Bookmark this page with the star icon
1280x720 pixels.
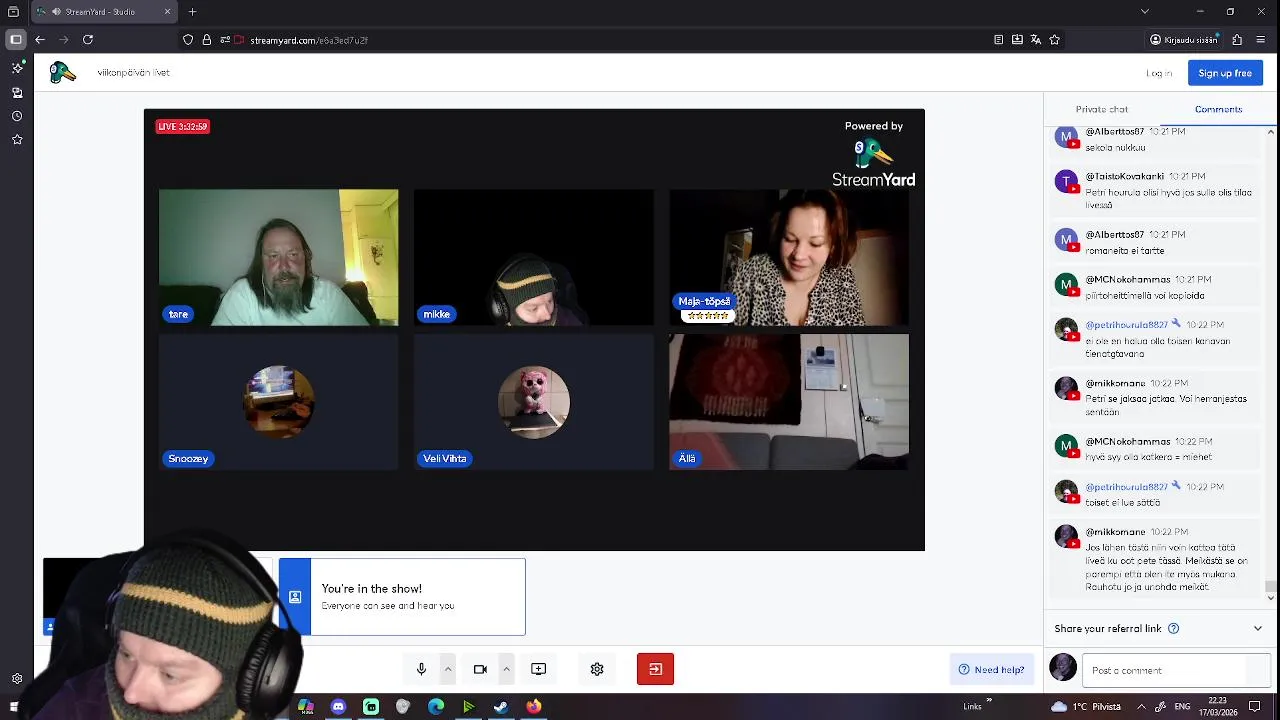coord(1054,40)
